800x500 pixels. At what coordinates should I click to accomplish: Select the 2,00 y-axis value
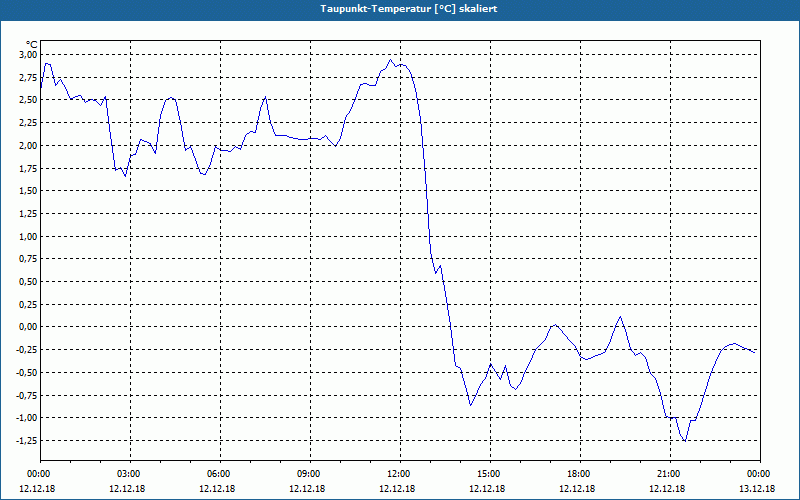[29, 145]
